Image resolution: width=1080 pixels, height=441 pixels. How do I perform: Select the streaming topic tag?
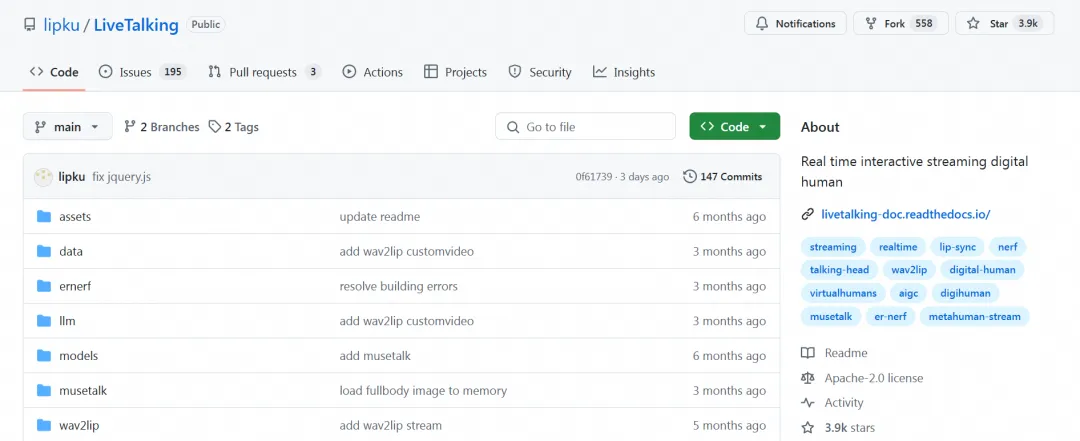833,247
